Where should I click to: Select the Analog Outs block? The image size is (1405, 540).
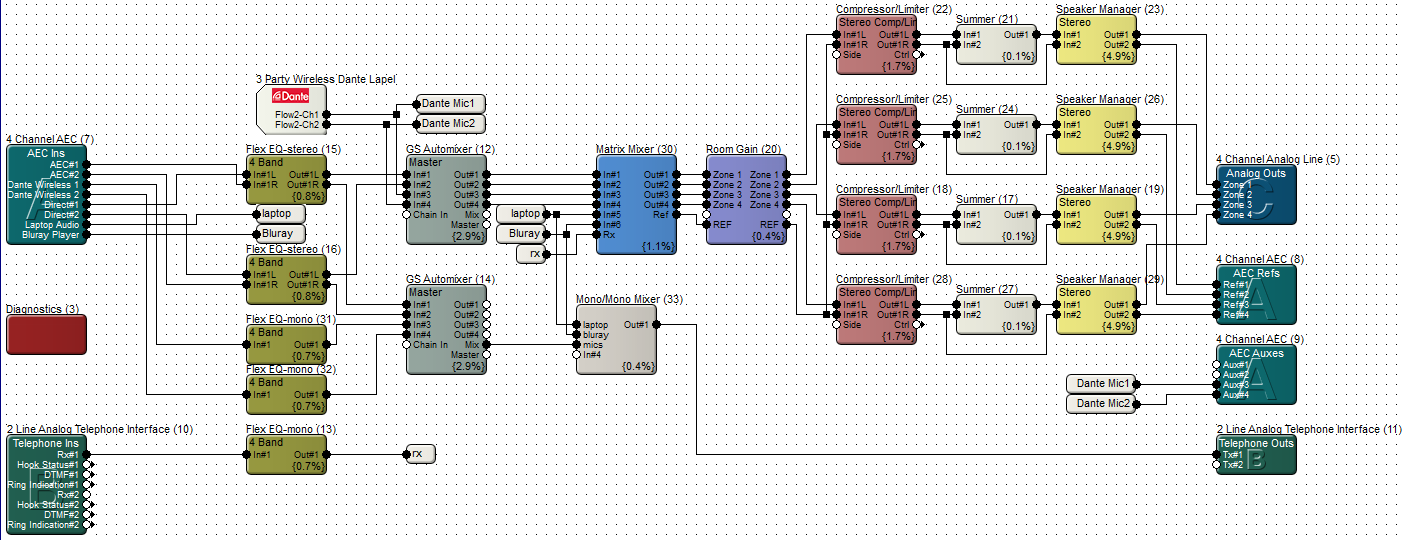1256,194
